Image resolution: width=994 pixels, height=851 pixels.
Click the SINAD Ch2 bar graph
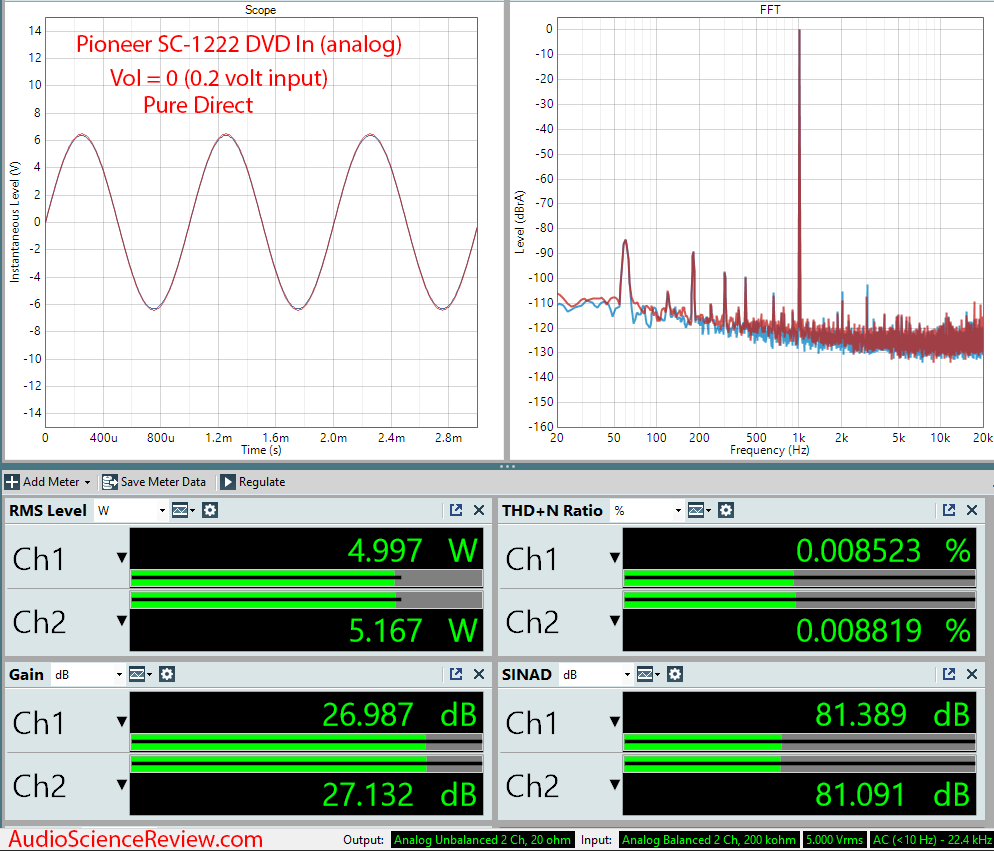(799, 764)
